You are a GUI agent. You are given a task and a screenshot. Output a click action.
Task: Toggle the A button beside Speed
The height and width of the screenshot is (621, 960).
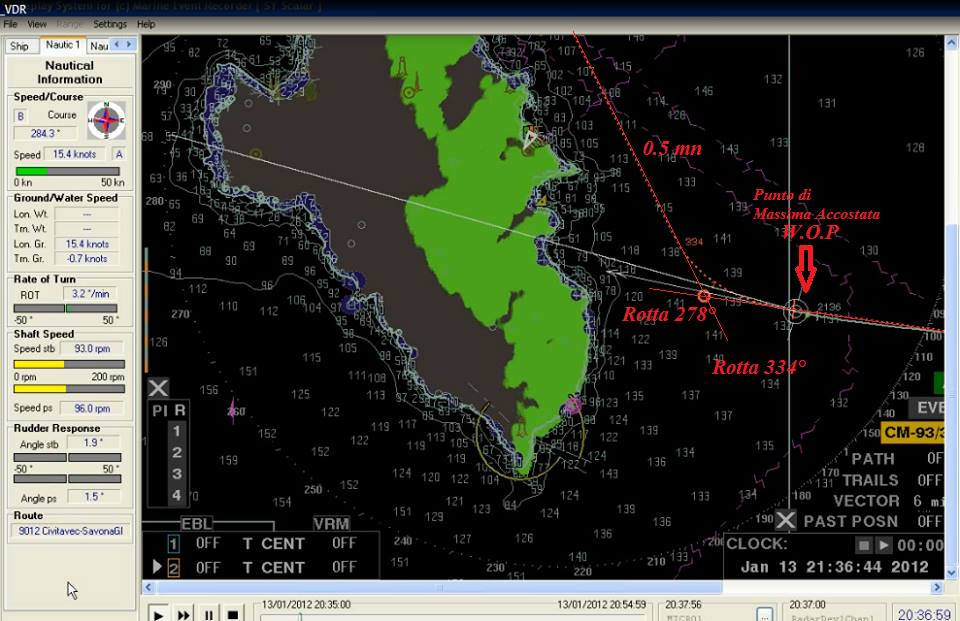[x=119, y=154]
